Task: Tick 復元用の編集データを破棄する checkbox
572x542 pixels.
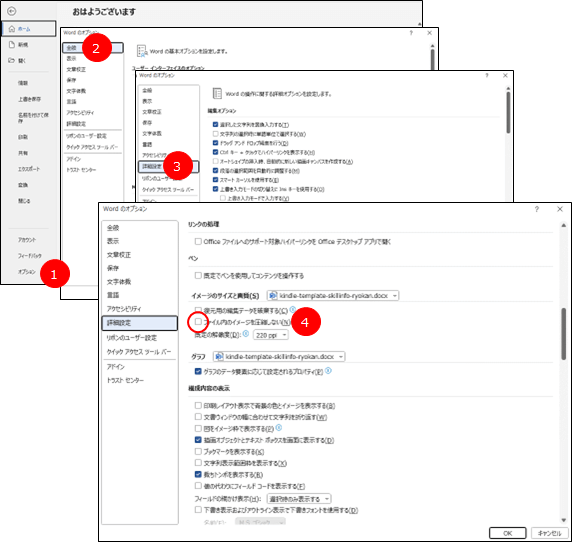Action: tap(198, 310)
